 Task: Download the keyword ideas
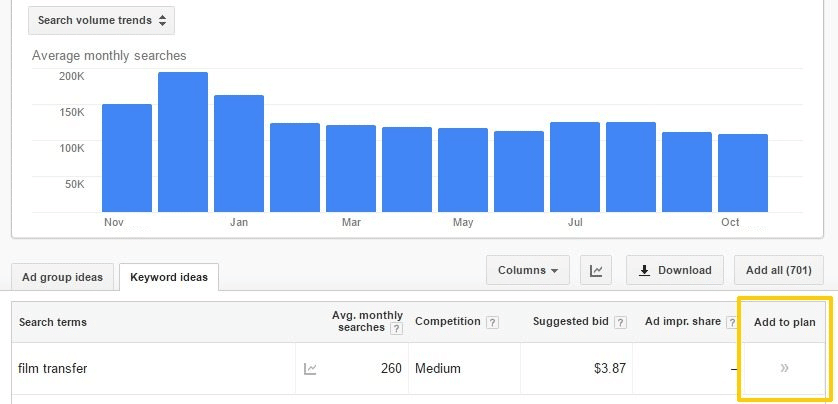675,270
